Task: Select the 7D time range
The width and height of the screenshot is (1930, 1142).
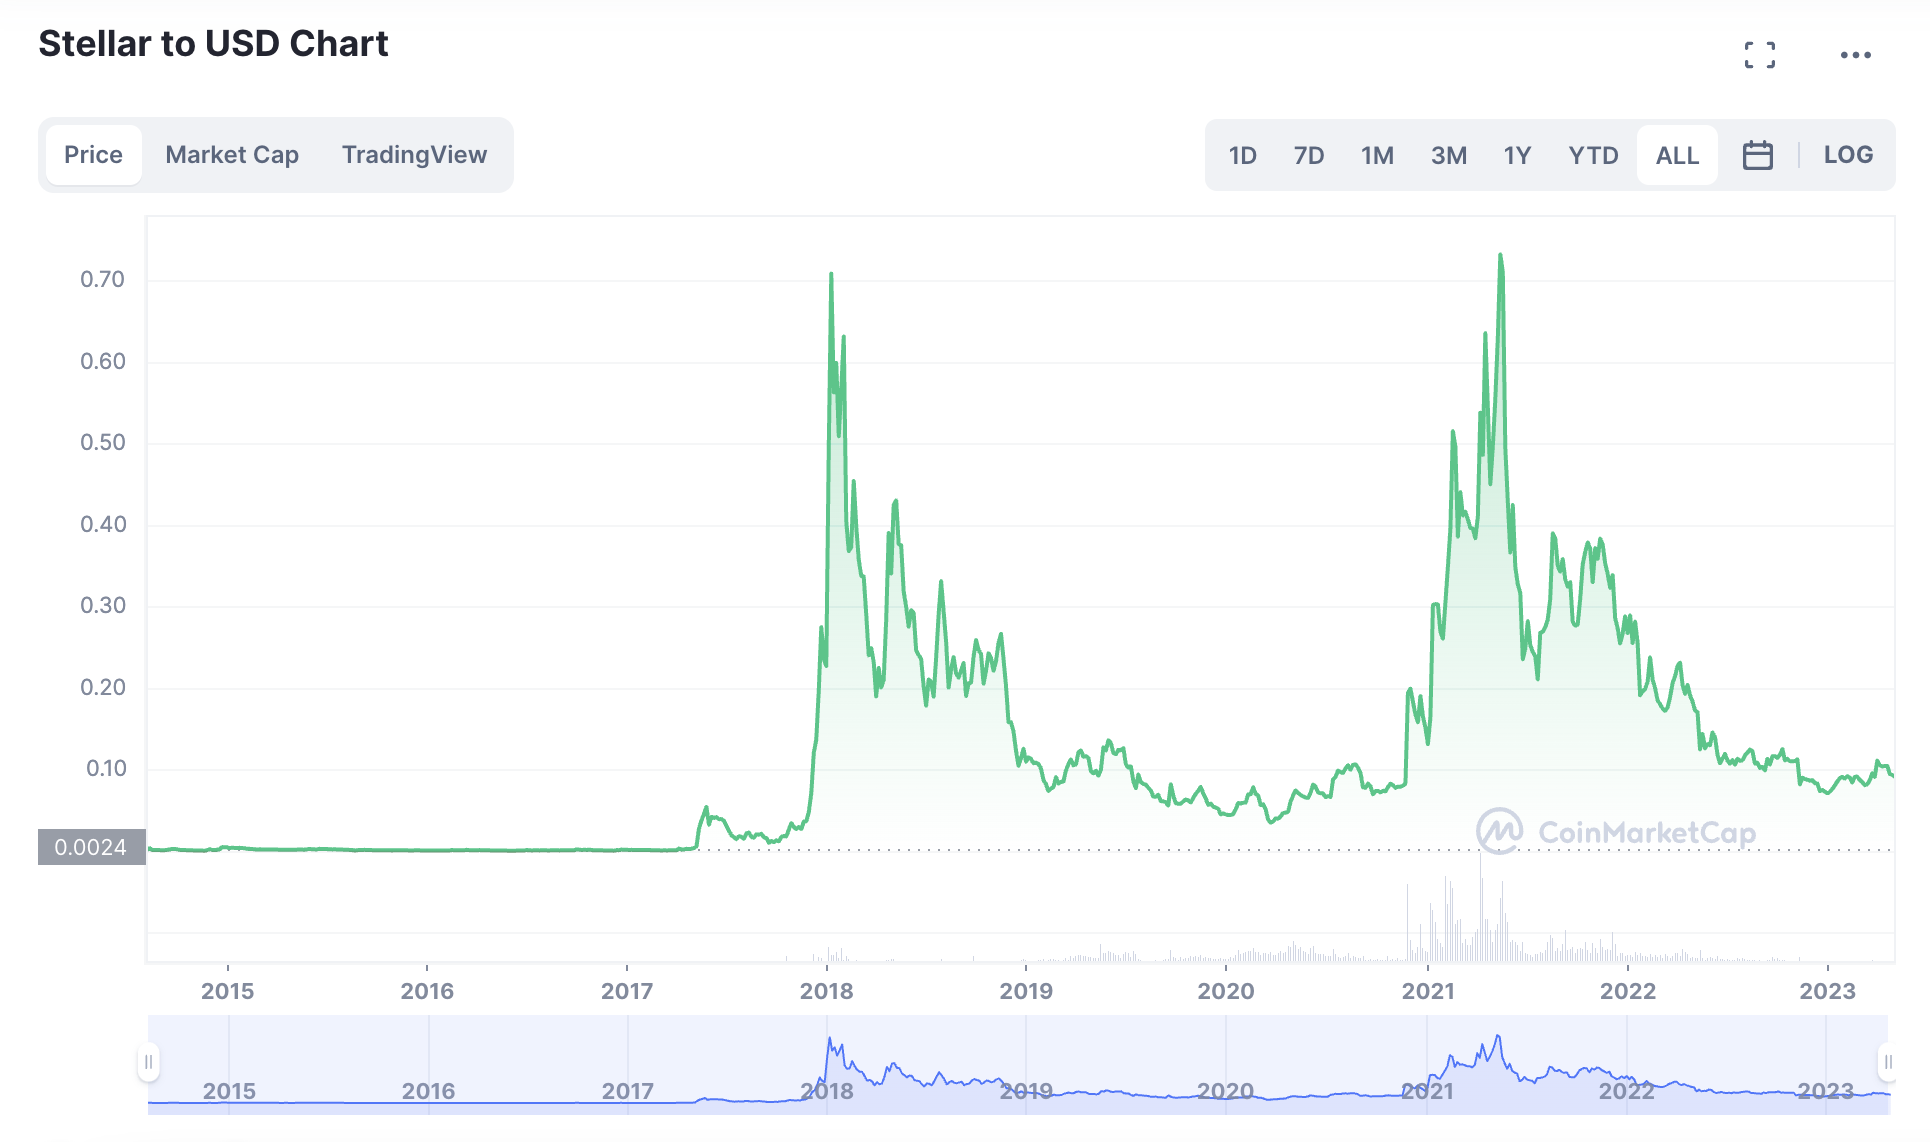Action: [1309, 155]
